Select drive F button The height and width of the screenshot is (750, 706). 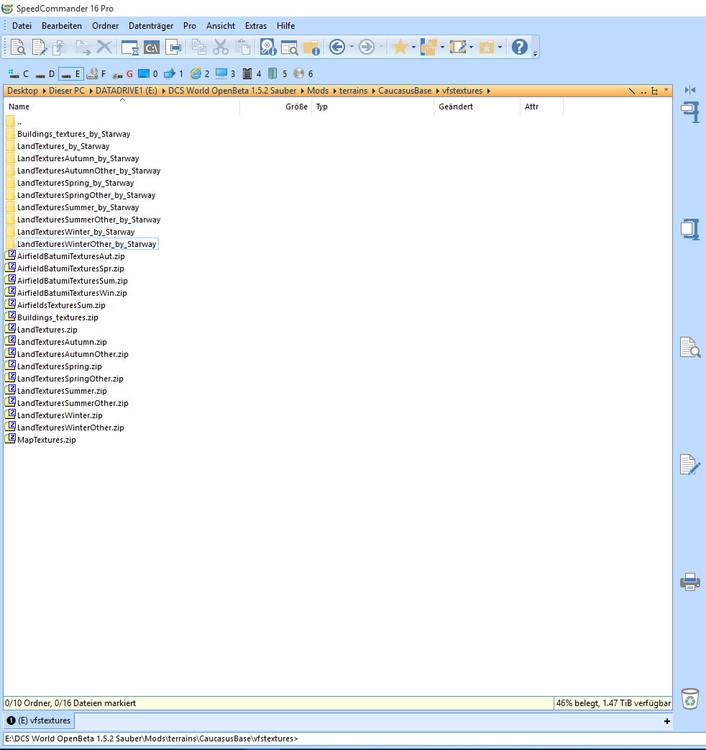(x=97, y=74)
